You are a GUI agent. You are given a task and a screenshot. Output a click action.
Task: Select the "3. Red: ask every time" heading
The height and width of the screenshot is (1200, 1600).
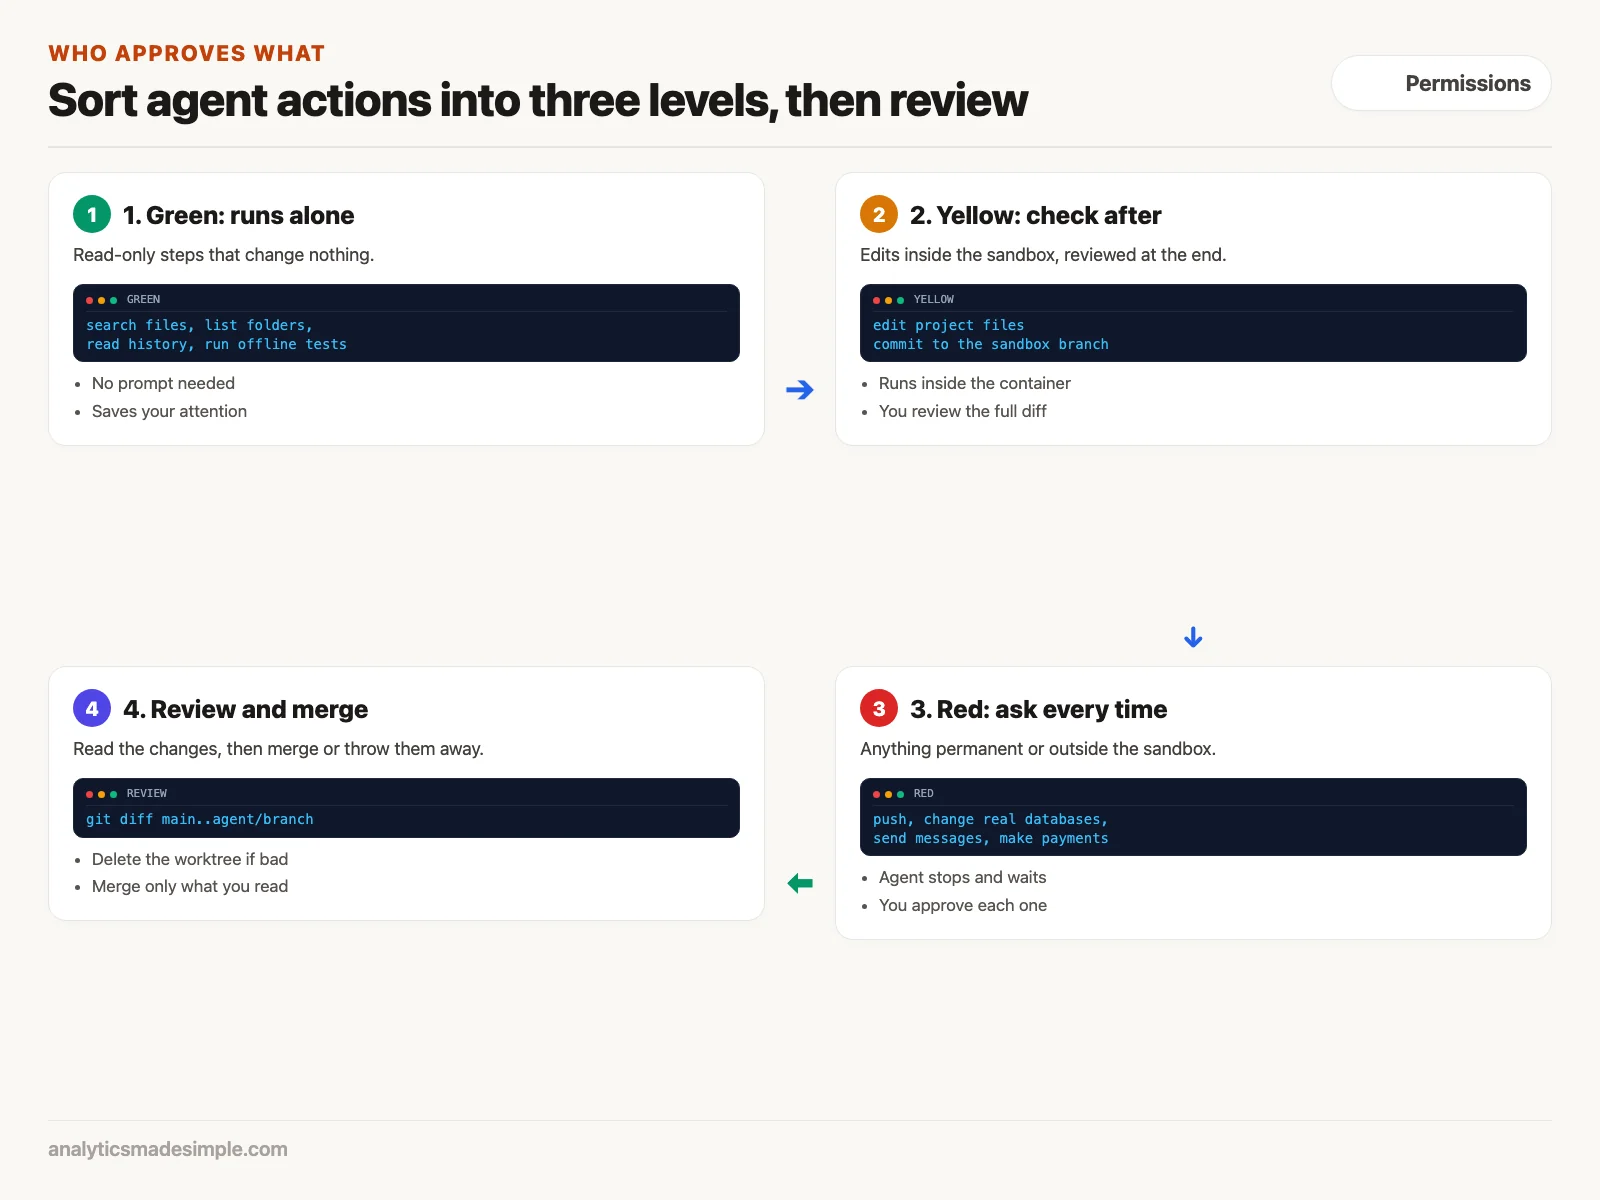[1038, 709]
